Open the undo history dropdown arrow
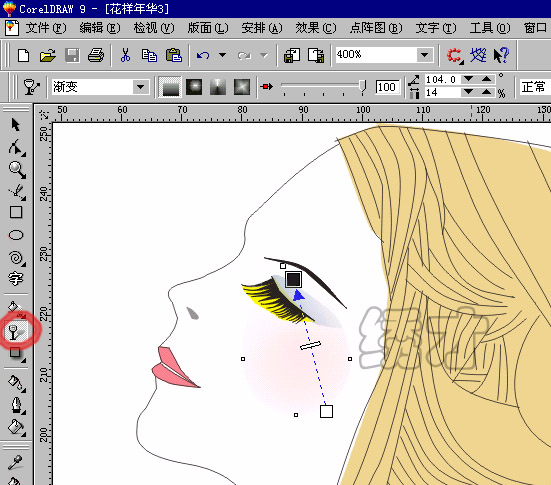 (x=222, y=55)
